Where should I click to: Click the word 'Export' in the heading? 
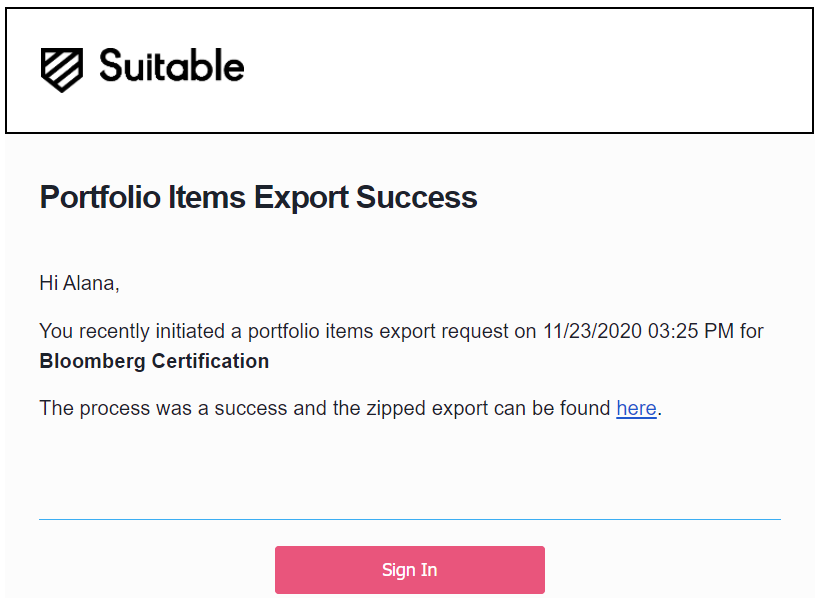(301, 198)
